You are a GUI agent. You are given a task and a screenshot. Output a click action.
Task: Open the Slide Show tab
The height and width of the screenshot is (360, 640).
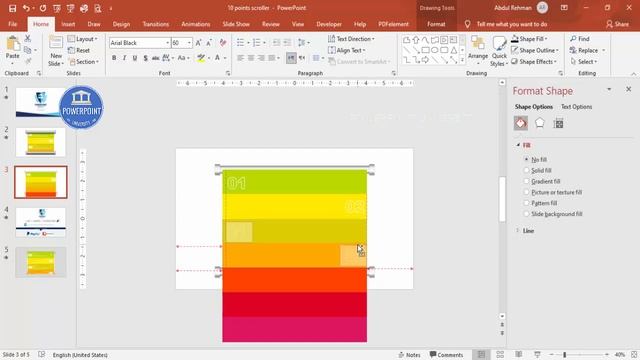tap(236, 24)
